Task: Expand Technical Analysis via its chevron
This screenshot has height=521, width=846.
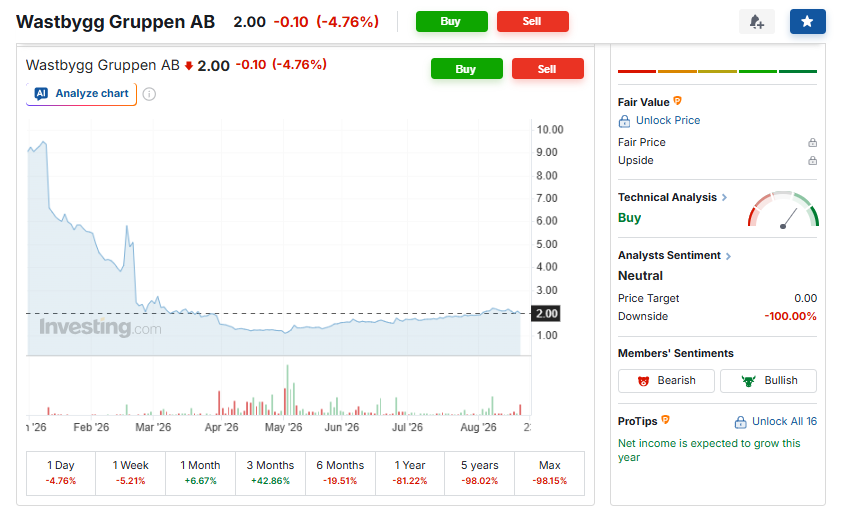Action: (725, 197)
